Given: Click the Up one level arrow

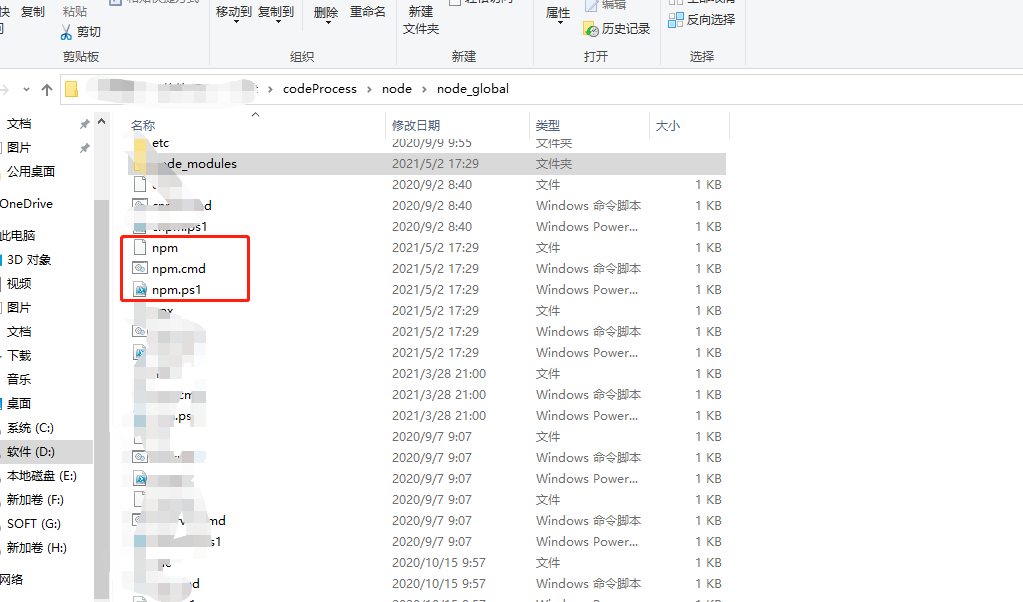Looking at the screenshot, I should pos(46,89).
